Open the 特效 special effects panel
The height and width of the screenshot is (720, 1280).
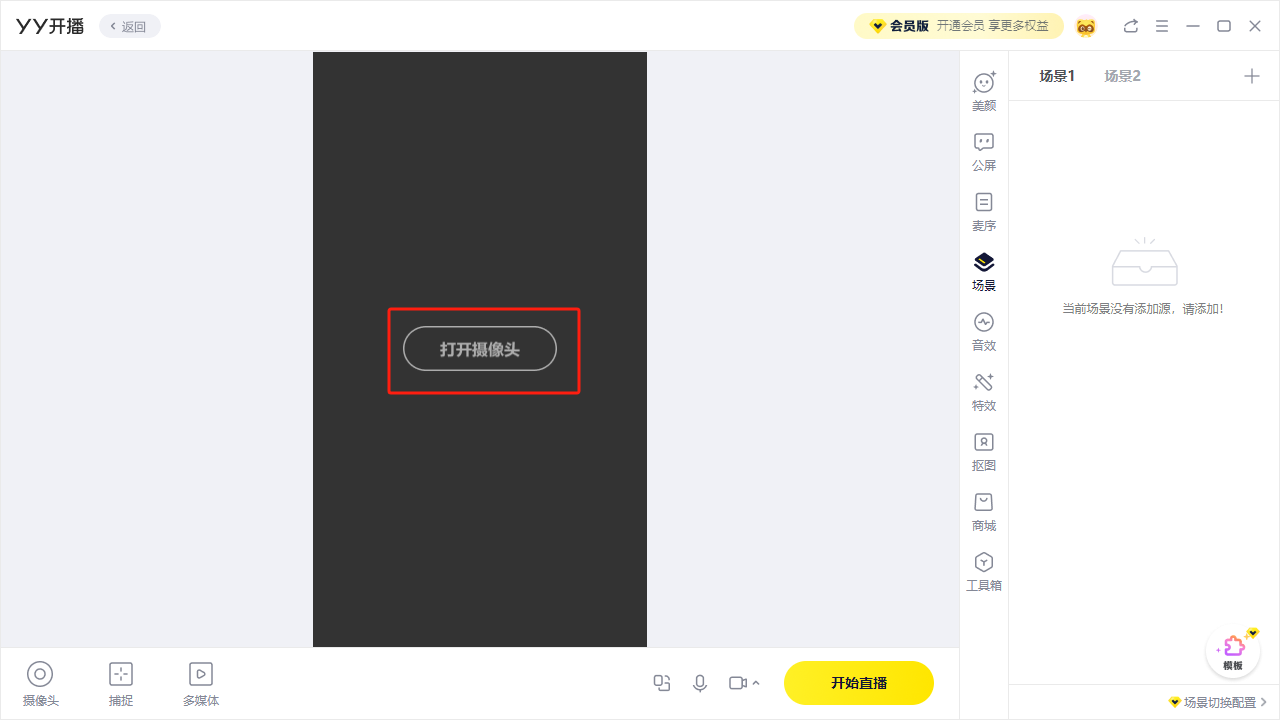point(984,391)
